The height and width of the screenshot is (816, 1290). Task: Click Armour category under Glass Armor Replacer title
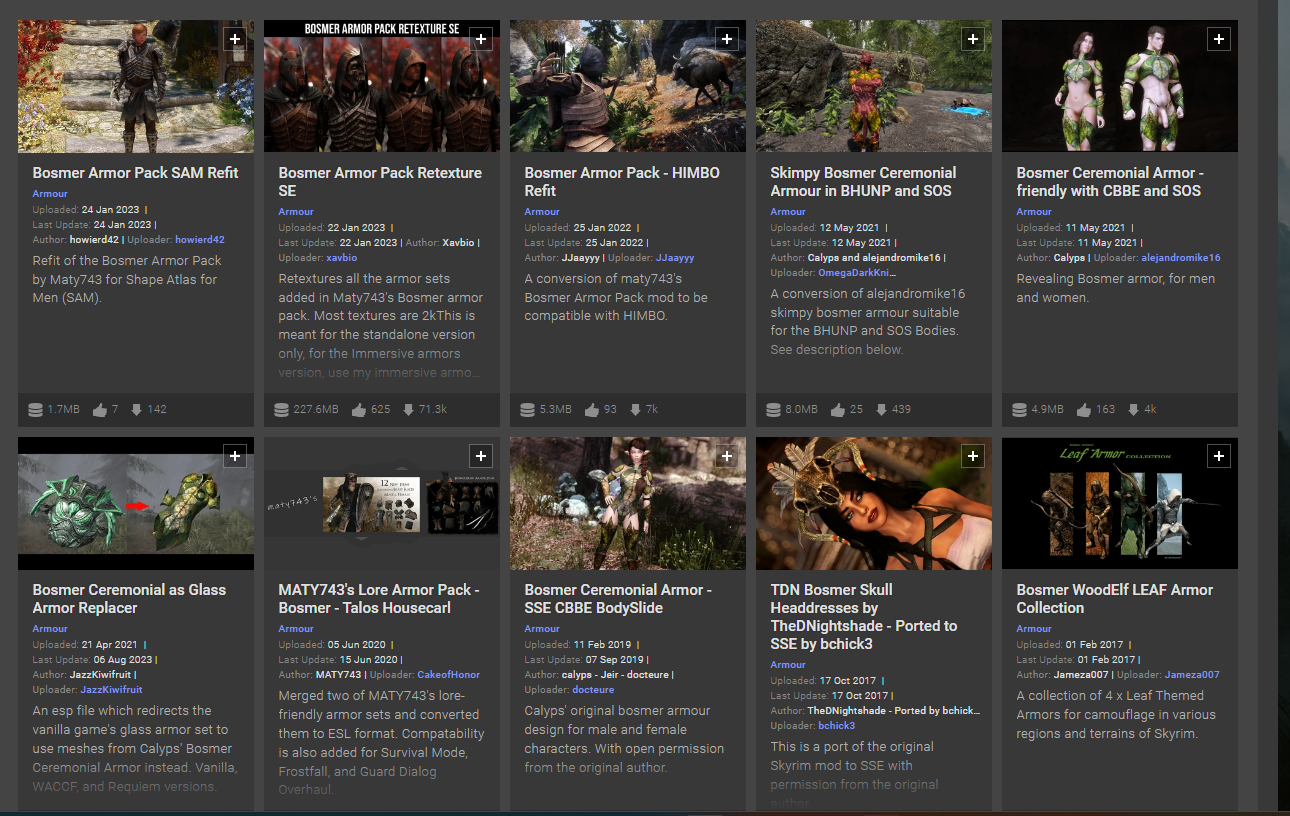(x=50, y=629)
